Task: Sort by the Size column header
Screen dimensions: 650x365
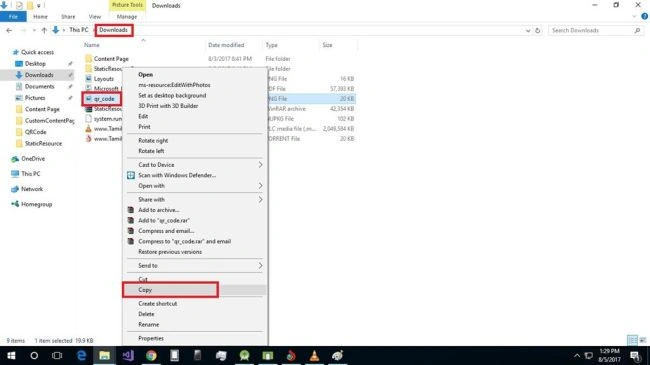Action: 327,45
